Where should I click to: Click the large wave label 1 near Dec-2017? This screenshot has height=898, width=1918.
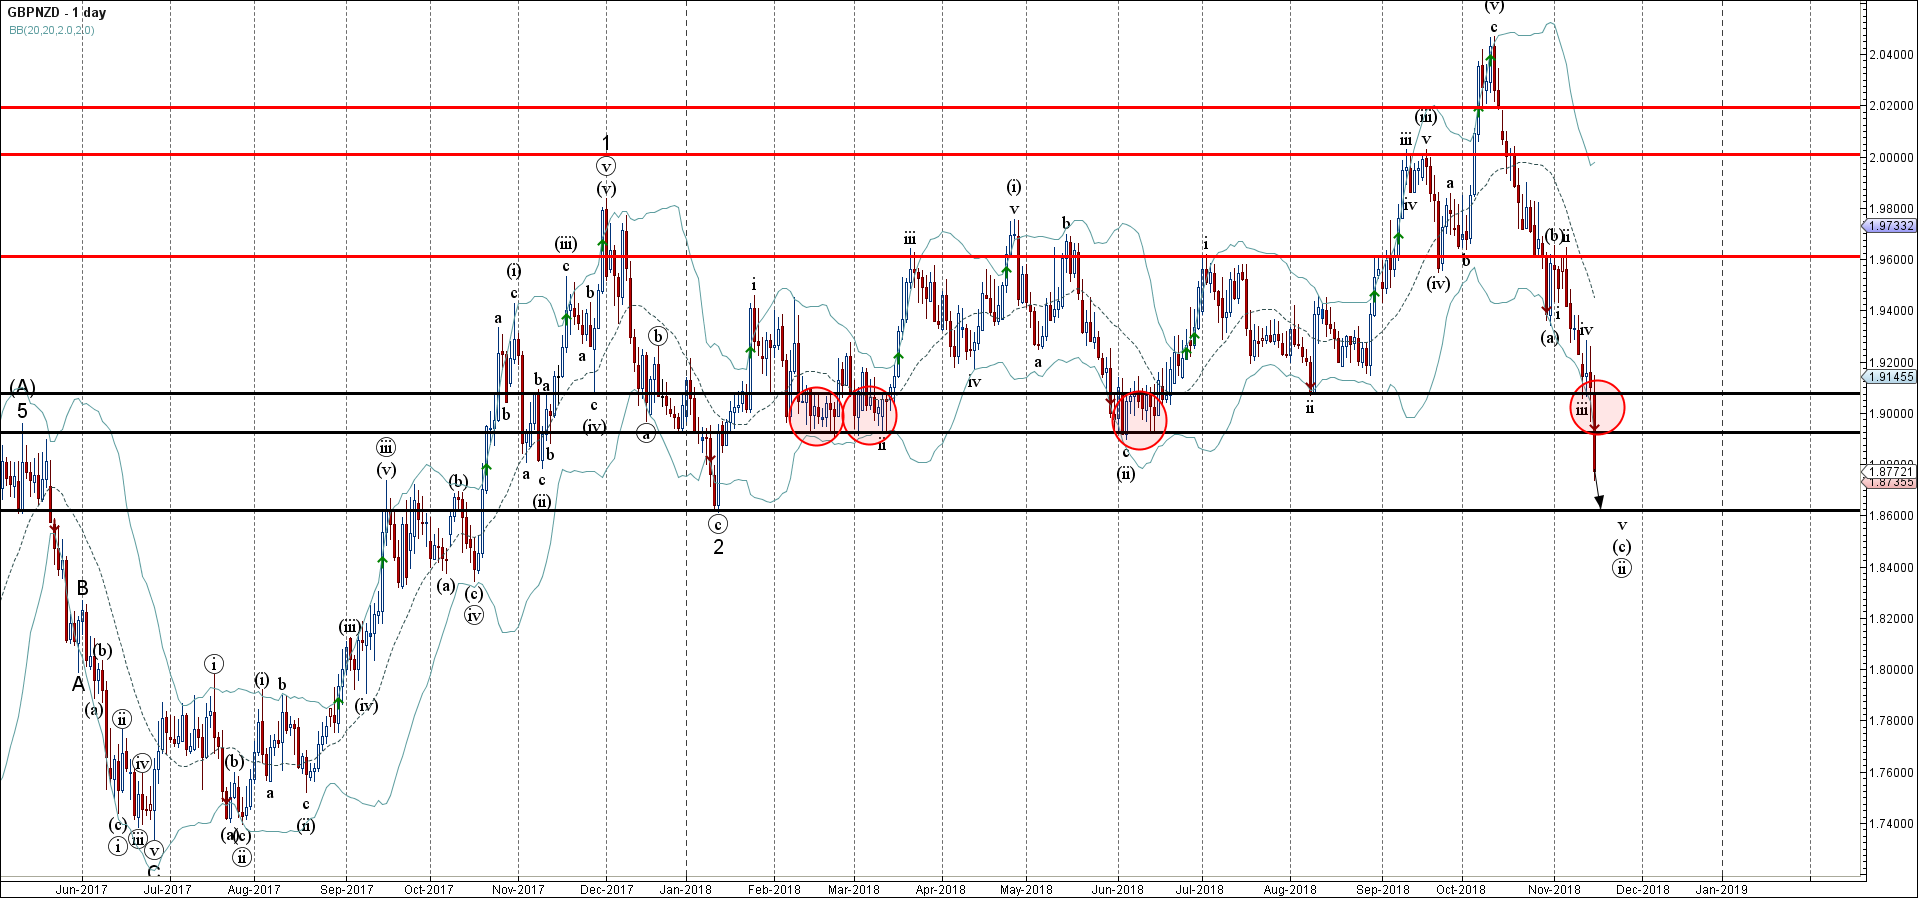point(605,144)
